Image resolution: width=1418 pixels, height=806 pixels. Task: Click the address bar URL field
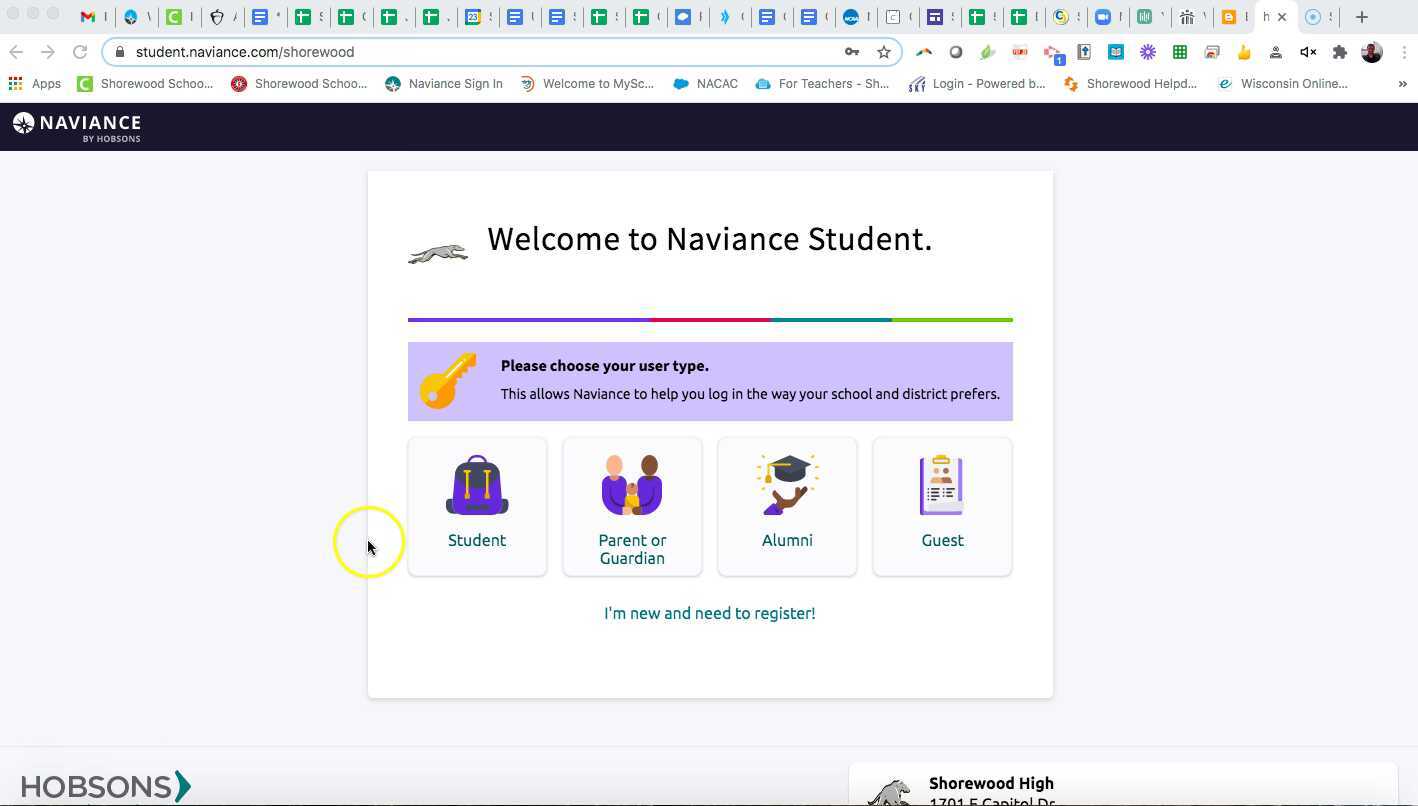pos(247,51)
